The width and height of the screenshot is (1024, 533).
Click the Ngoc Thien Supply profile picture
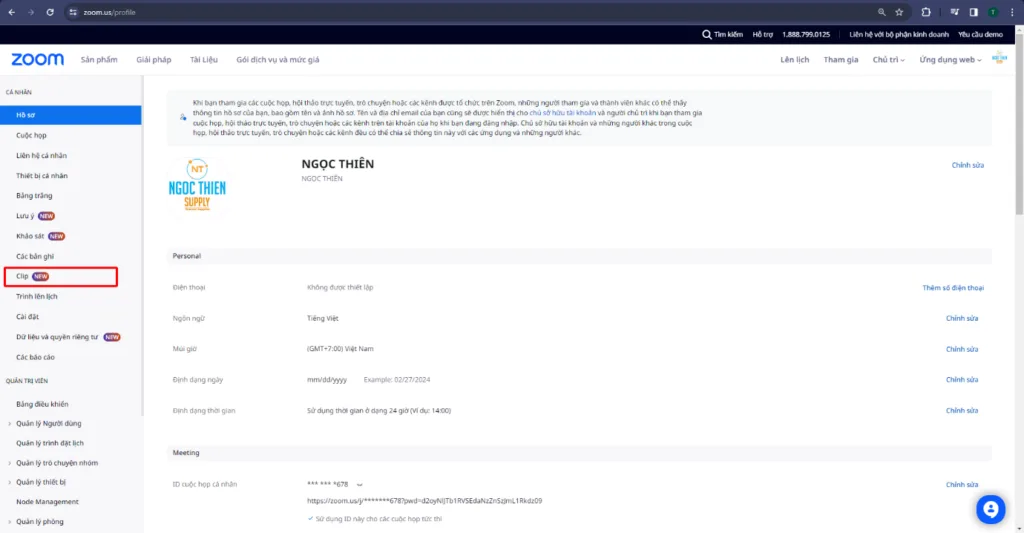click(x=197, y=185)
